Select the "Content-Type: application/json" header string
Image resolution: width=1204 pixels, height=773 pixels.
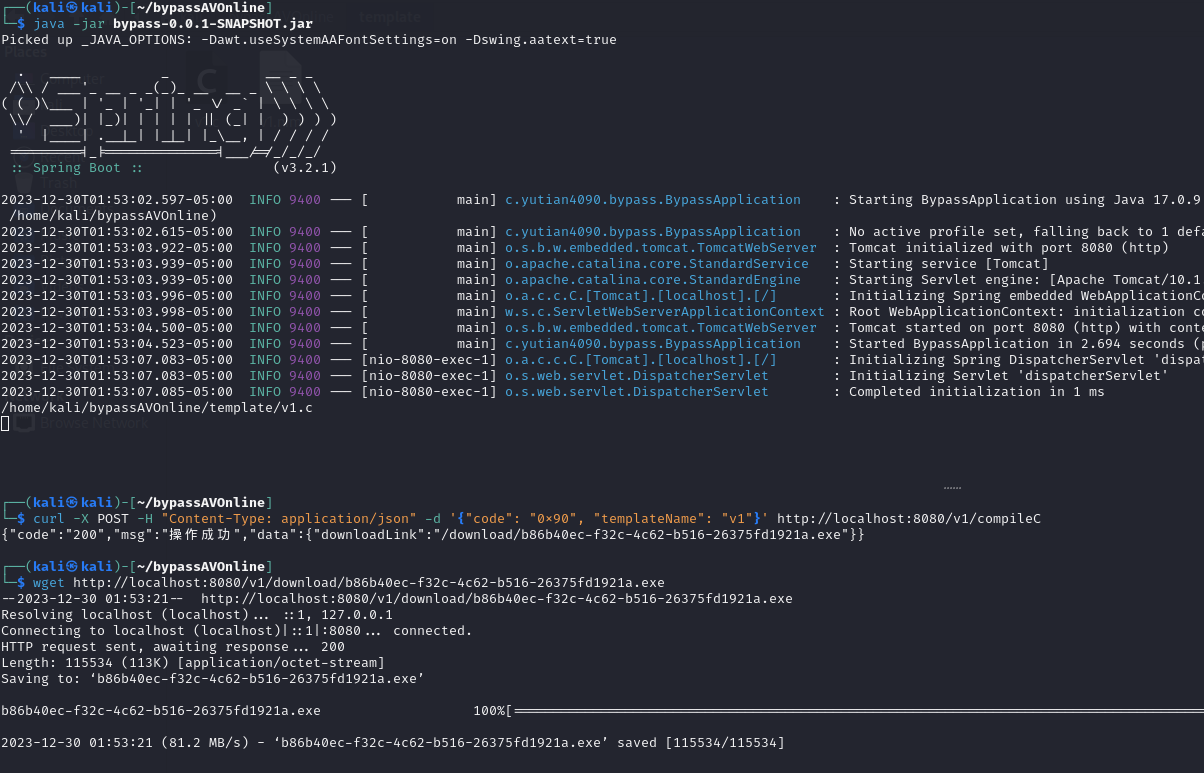pyautogui.click(x=289, y=519)
